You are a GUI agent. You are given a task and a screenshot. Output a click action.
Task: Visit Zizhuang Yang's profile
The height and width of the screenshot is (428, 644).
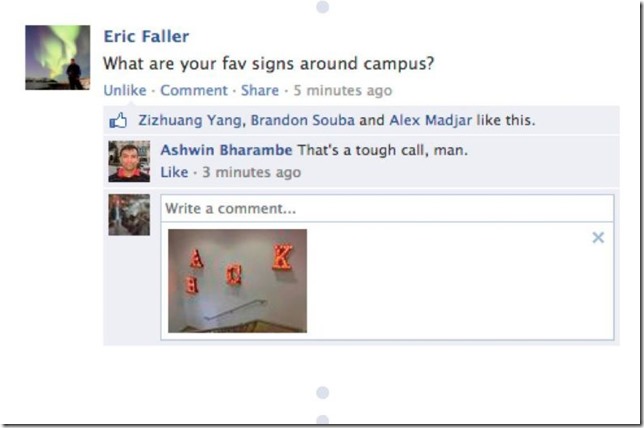[x=189, y=121]
